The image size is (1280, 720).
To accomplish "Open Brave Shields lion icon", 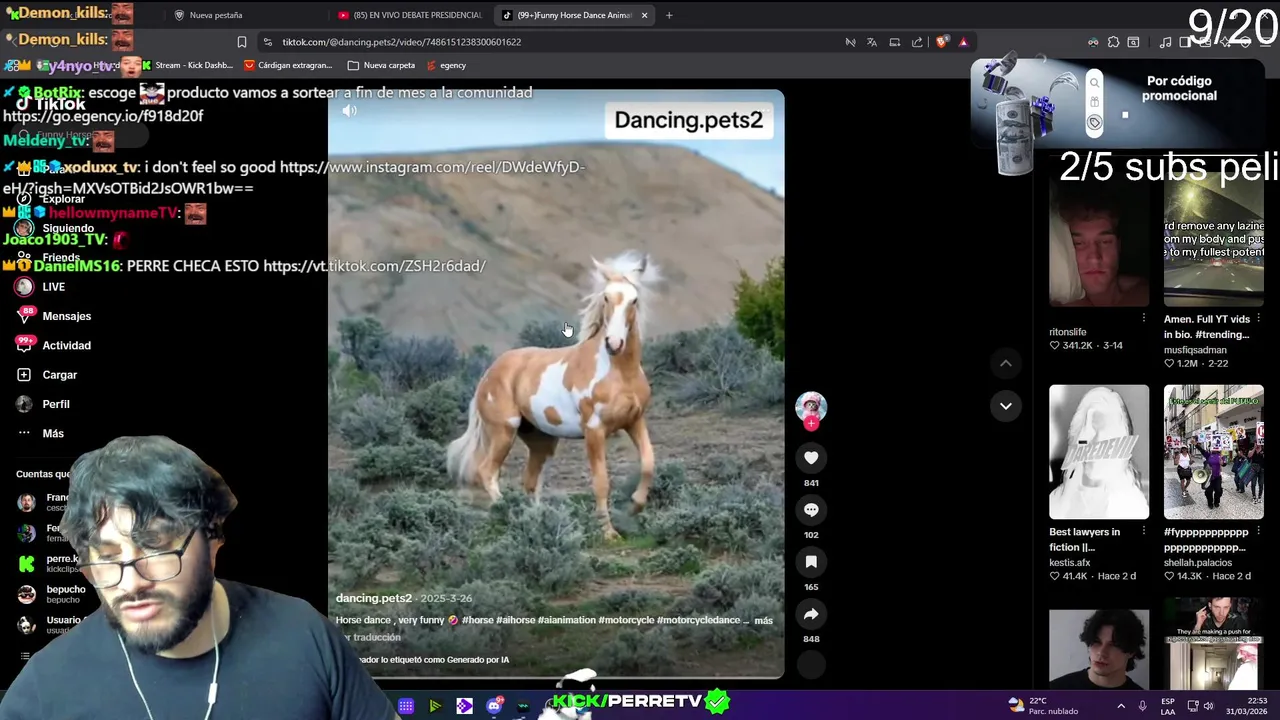I will point(942,42).
